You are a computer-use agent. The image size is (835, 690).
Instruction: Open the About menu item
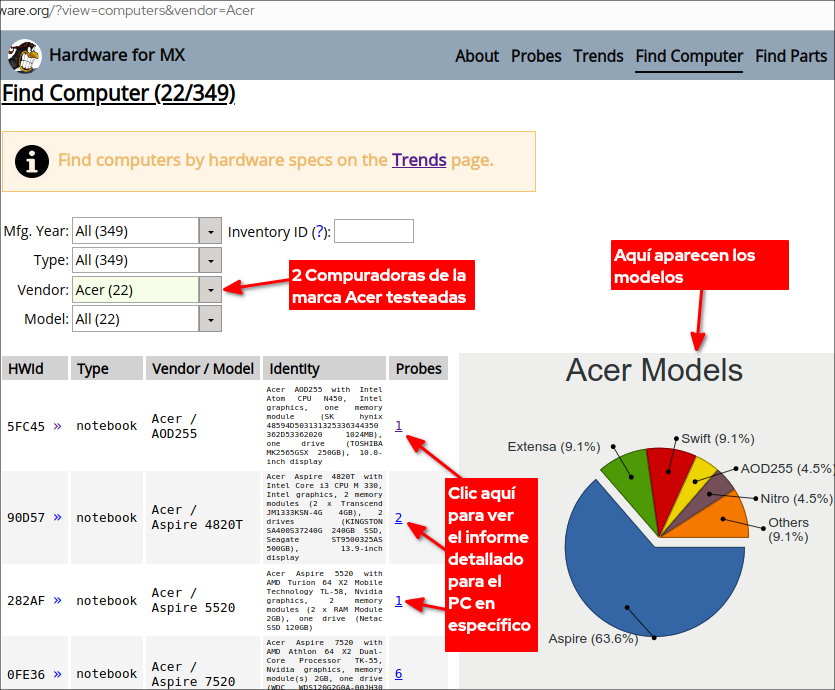(x=477, y=56)
